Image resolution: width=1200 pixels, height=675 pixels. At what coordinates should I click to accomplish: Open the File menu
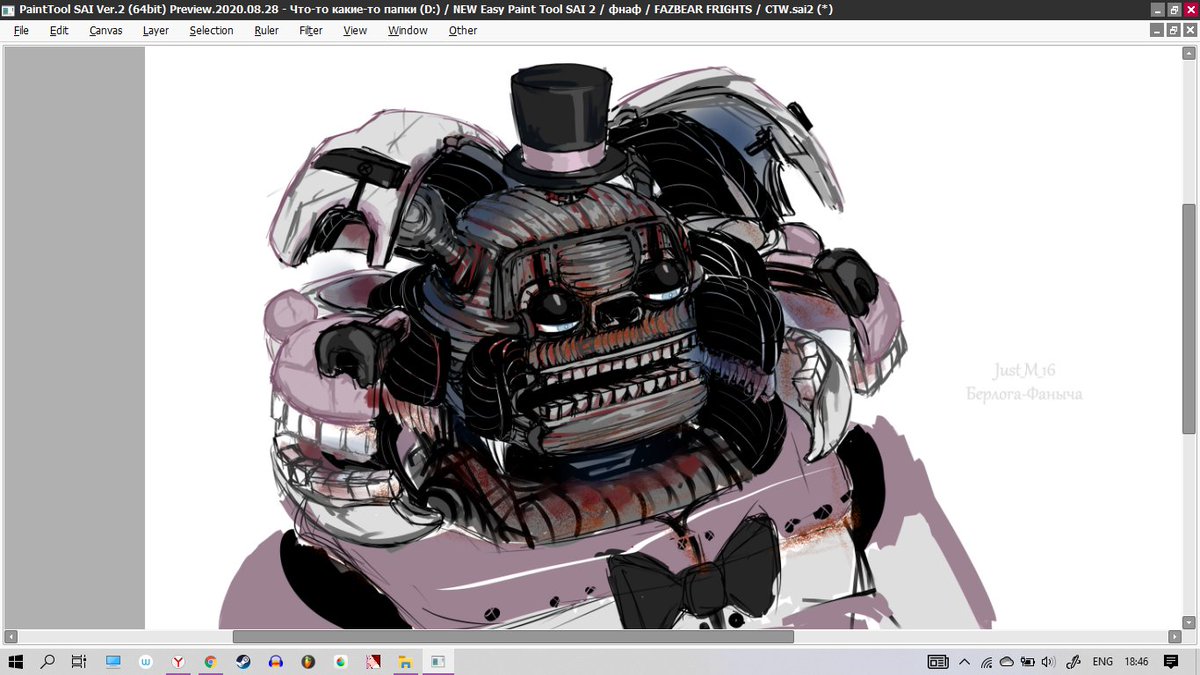coord(21,30)
